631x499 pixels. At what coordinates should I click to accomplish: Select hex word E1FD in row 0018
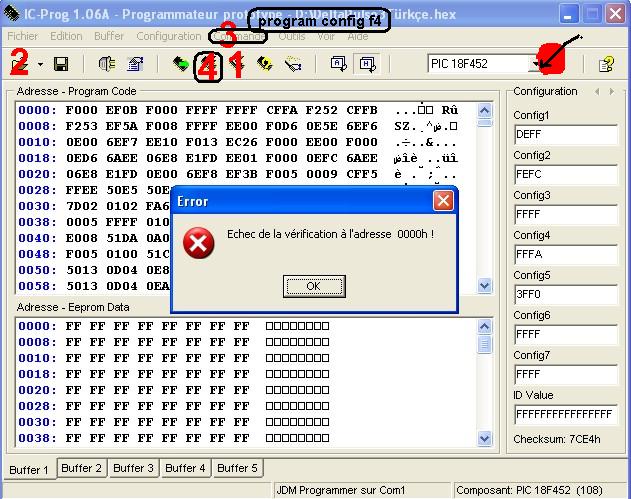click(202, 158)
